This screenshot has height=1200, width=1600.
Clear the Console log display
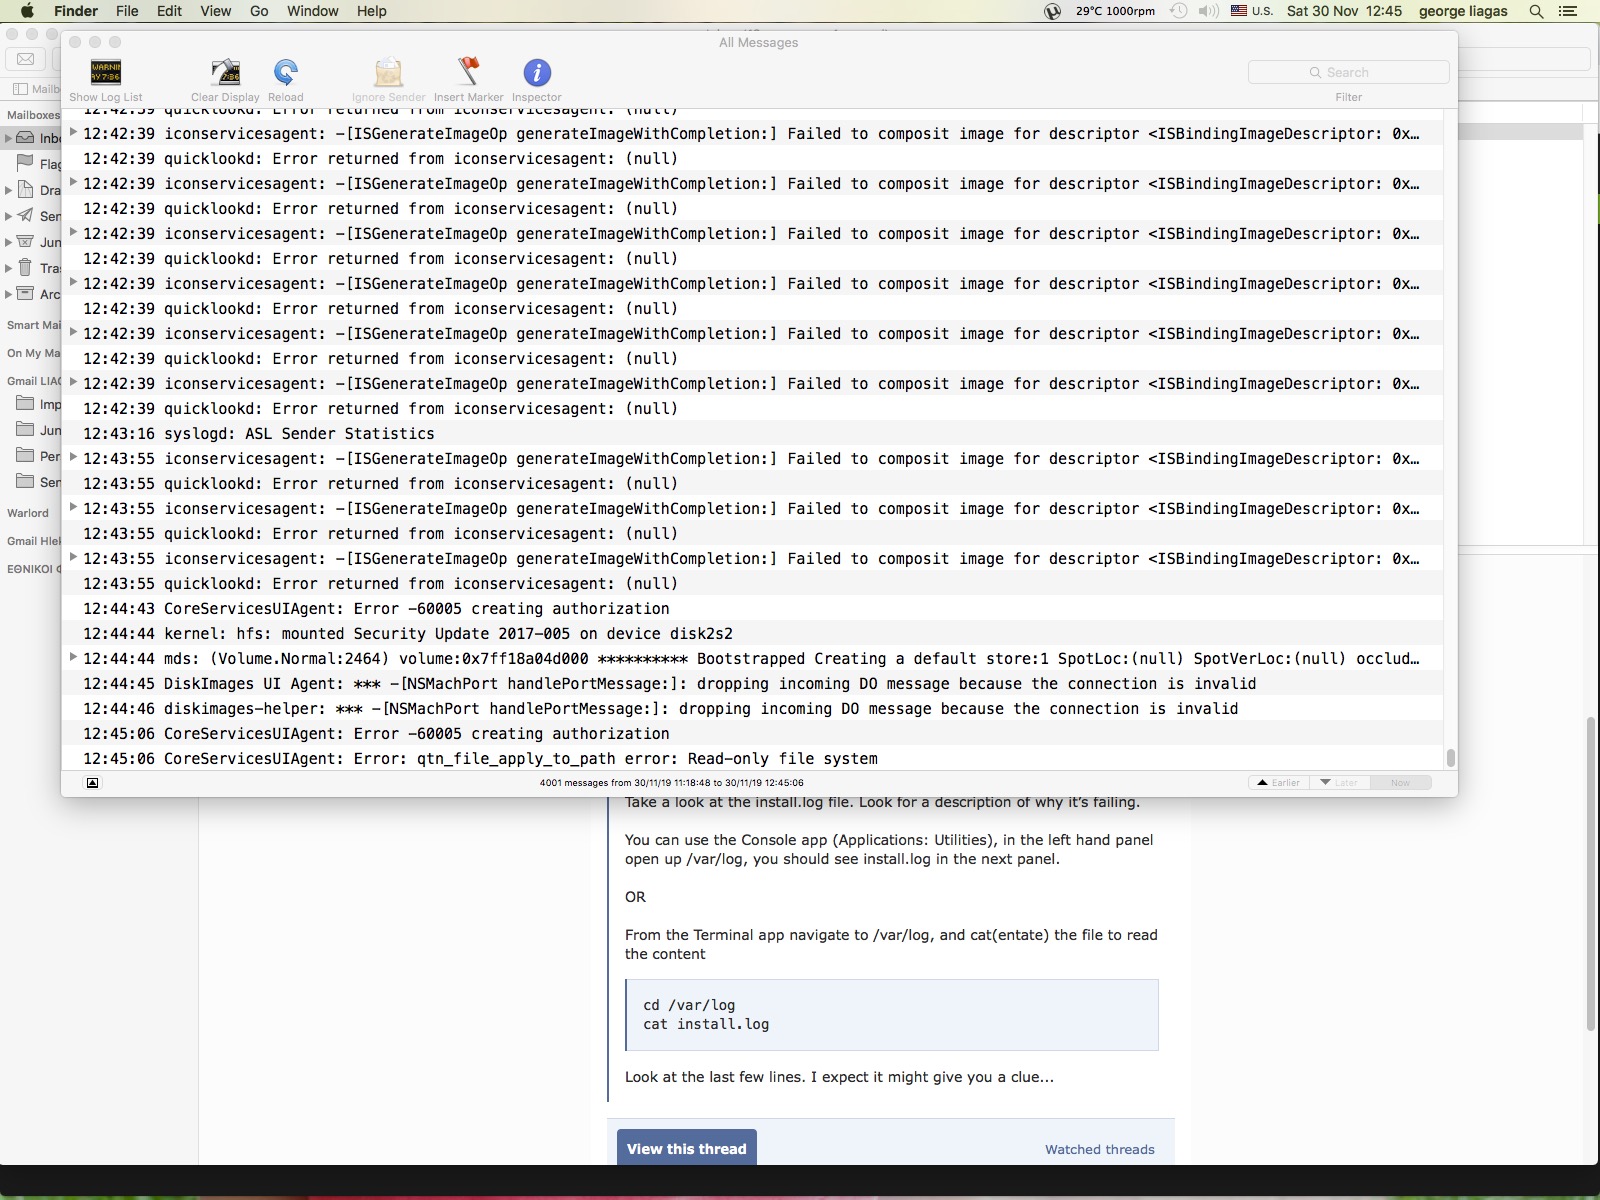point(225,72)
